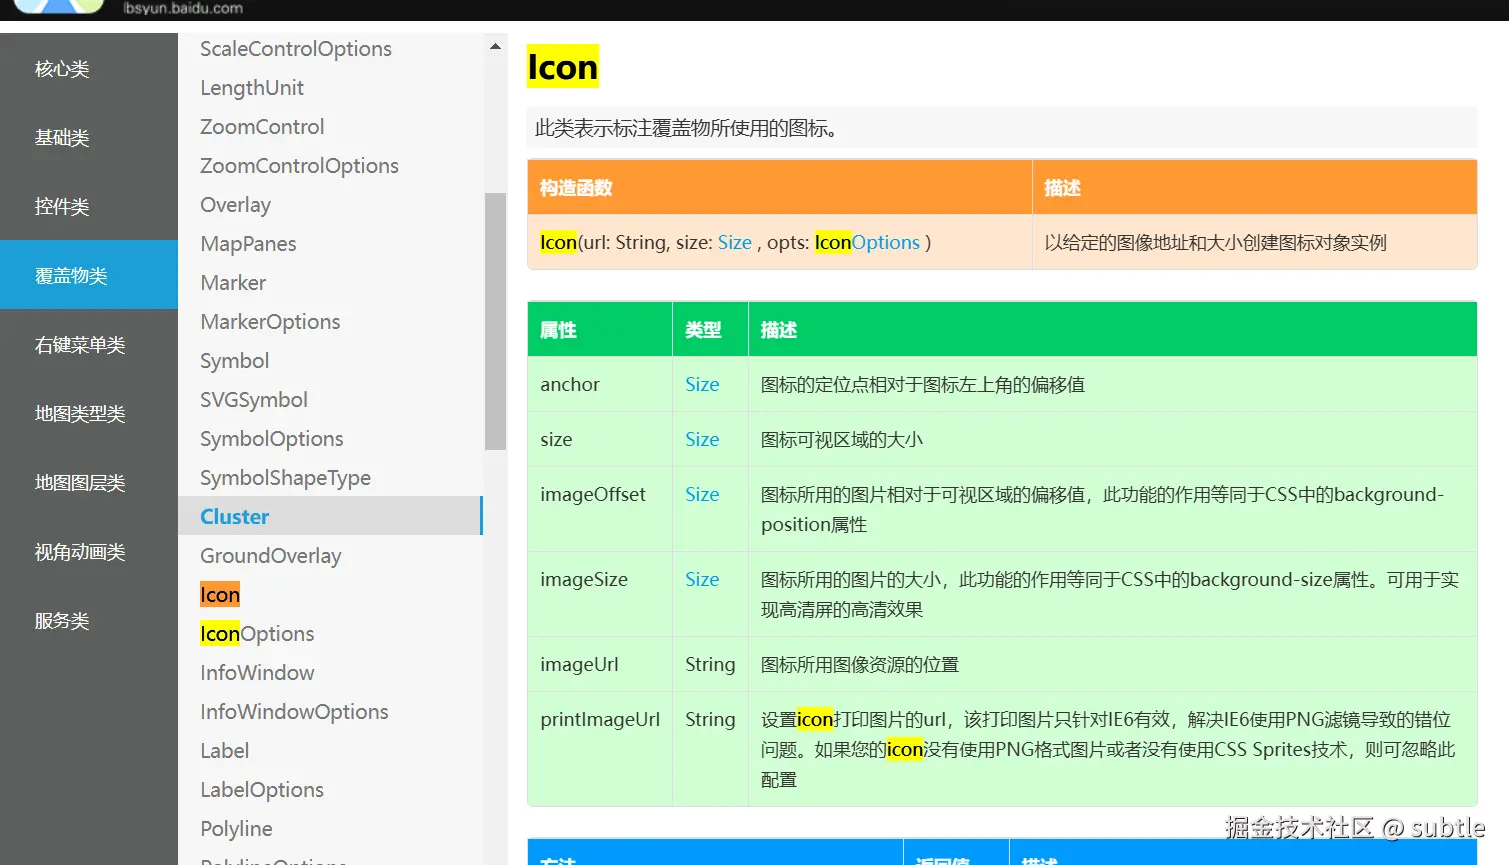Go to ScaleControlOptions in class list
Viewport: 1509px width, 865px height.
pyautogui.click(x=296, y=49)
